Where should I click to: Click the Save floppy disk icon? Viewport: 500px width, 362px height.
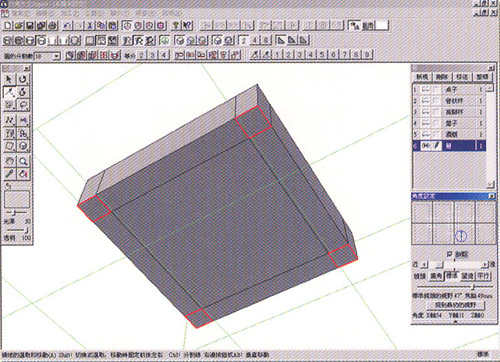coord(30,26)
